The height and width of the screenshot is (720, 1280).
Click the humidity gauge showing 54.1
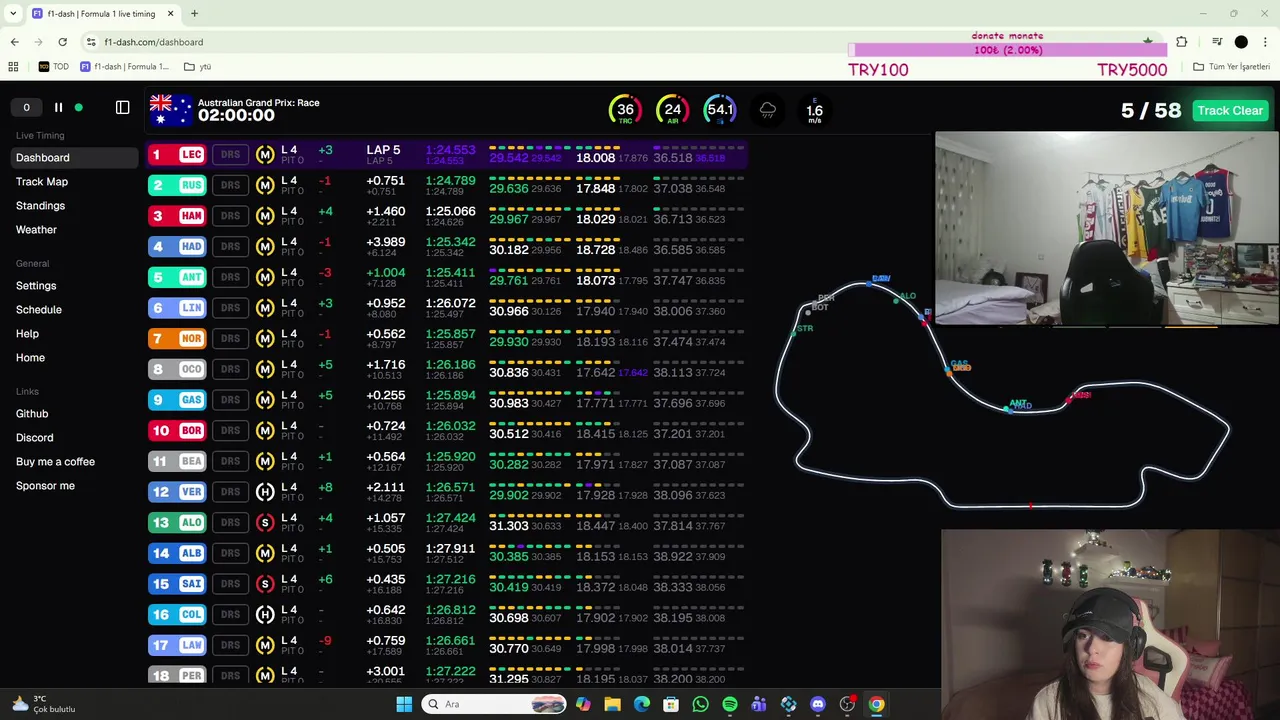720,110
